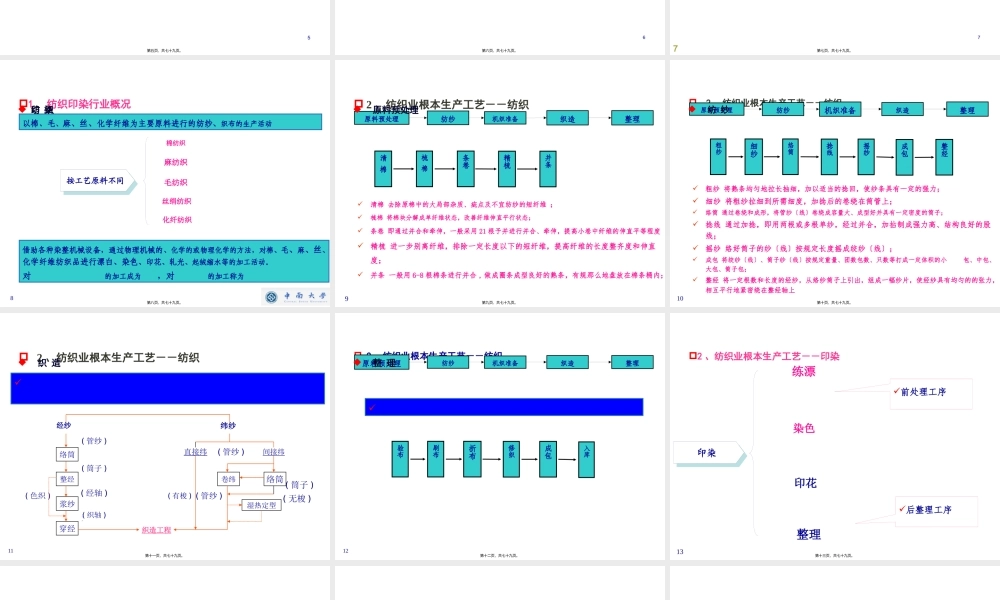
Task: Click the 纺纱 process box on slide 9
Action: coord(447,118)
